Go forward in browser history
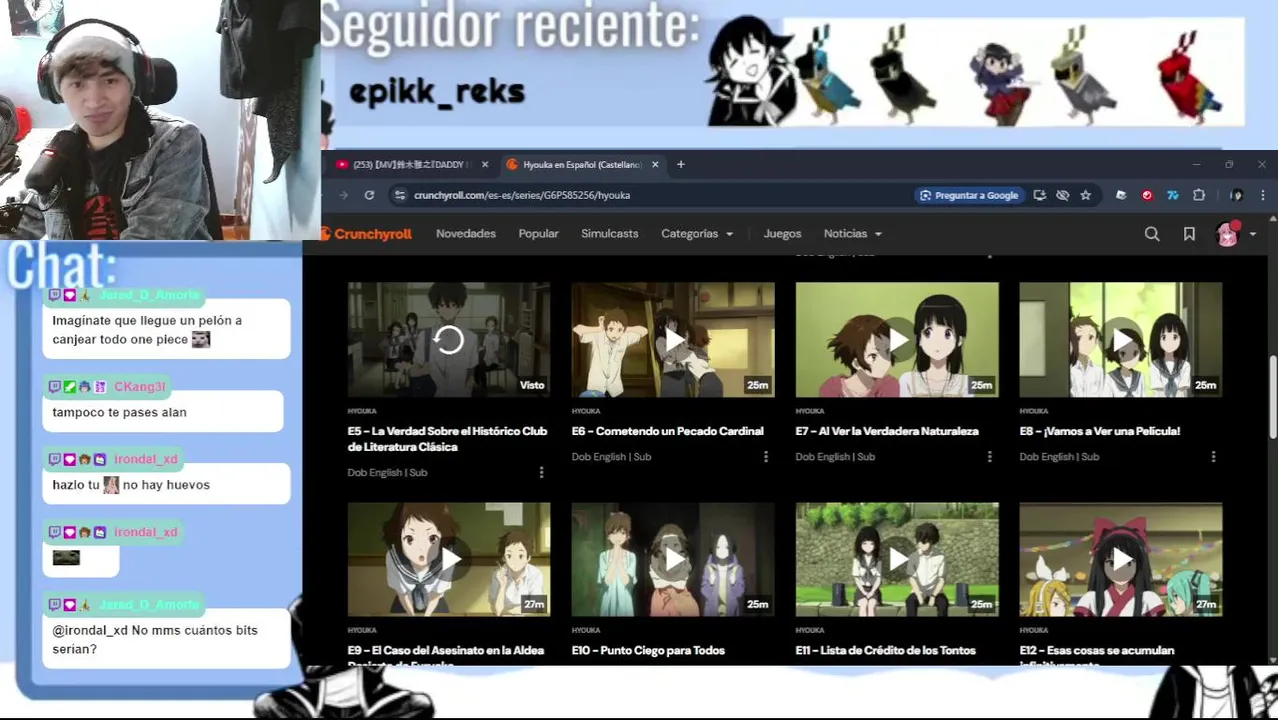Viewport: 1278px width, 720px height. click(x=343, y=195)
